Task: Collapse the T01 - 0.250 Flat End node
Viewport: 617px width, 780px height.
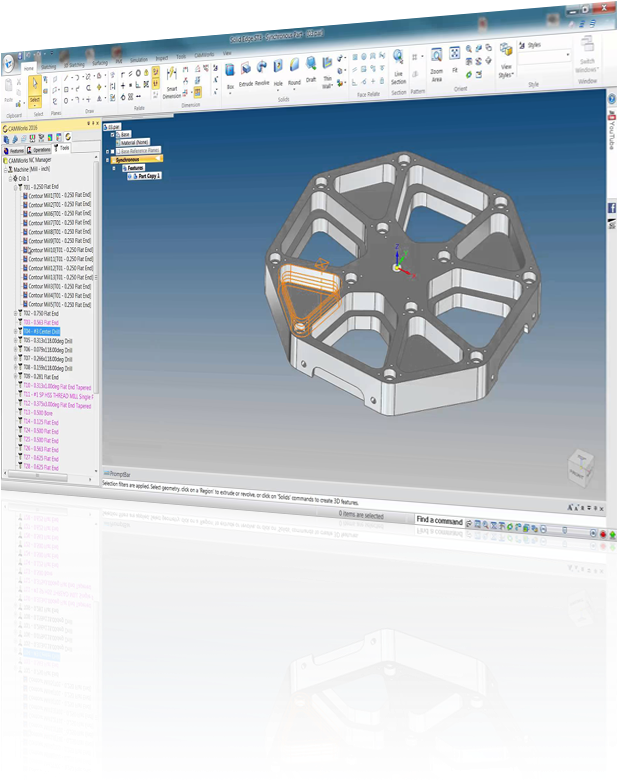Action: (x=15, y=188)
